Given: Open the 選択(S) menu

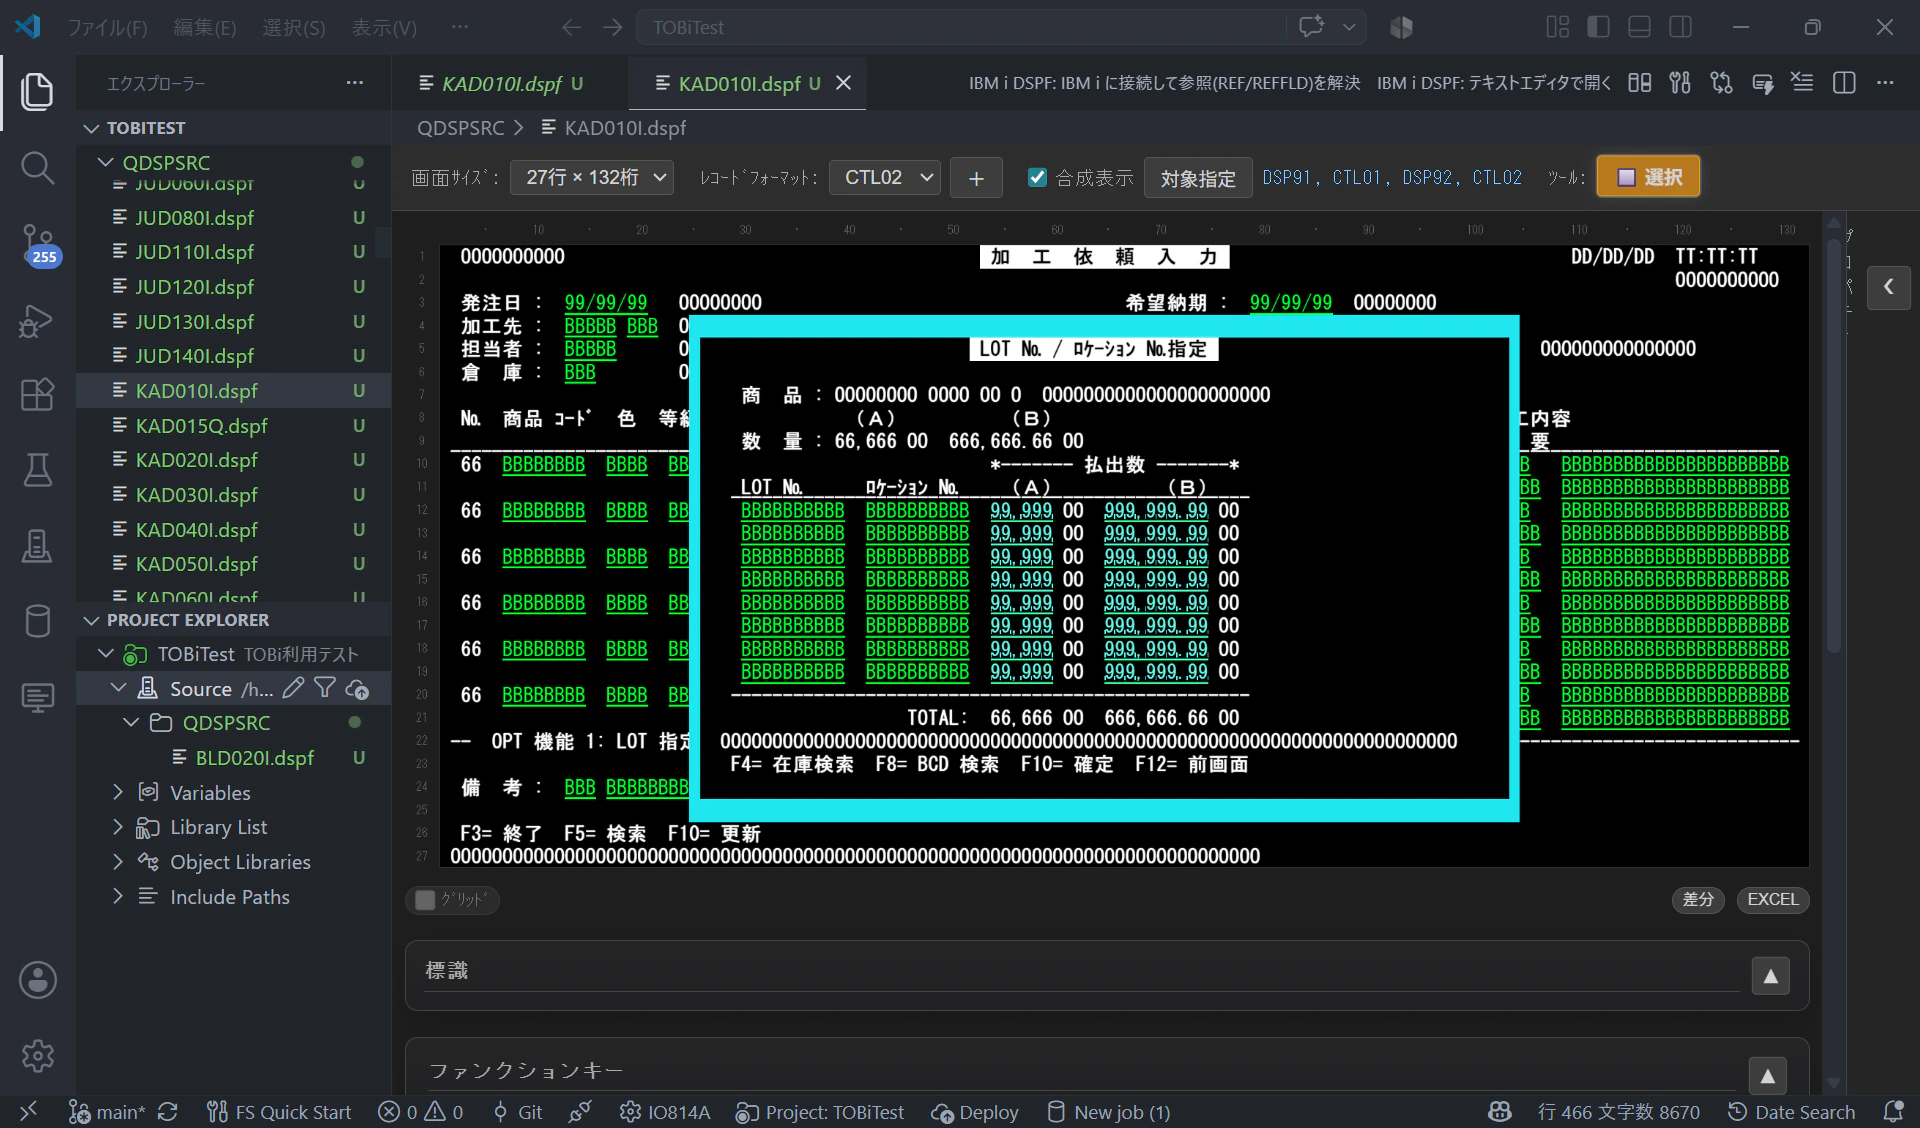Looking at the screenshot, I should point(294,27).
